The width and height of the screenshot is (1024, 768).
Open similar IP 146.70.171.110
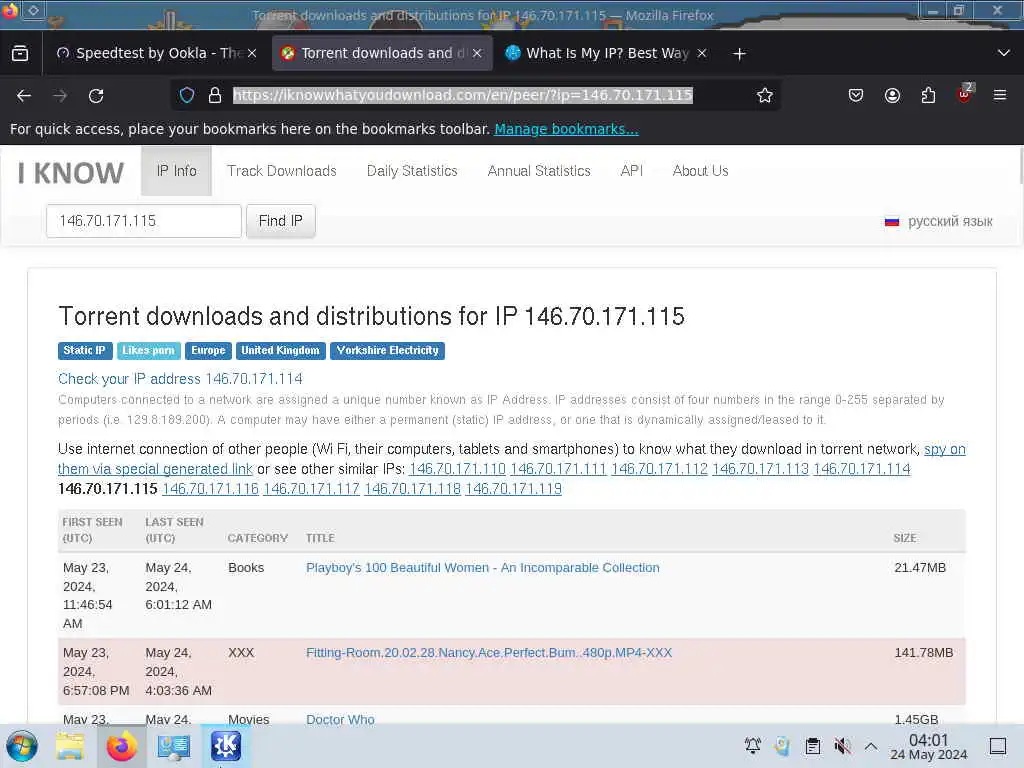click(x=457, y=469)
